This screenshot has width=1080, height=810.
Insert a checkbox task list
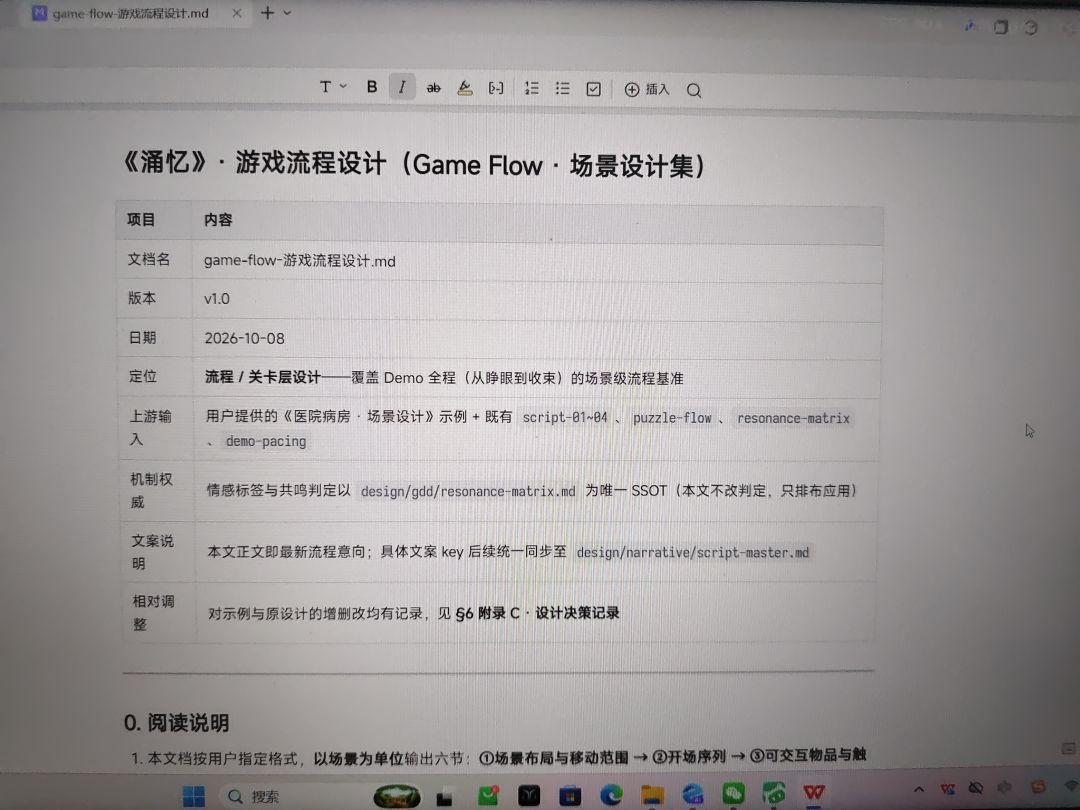pyautogui.click(x=593, y=89)
